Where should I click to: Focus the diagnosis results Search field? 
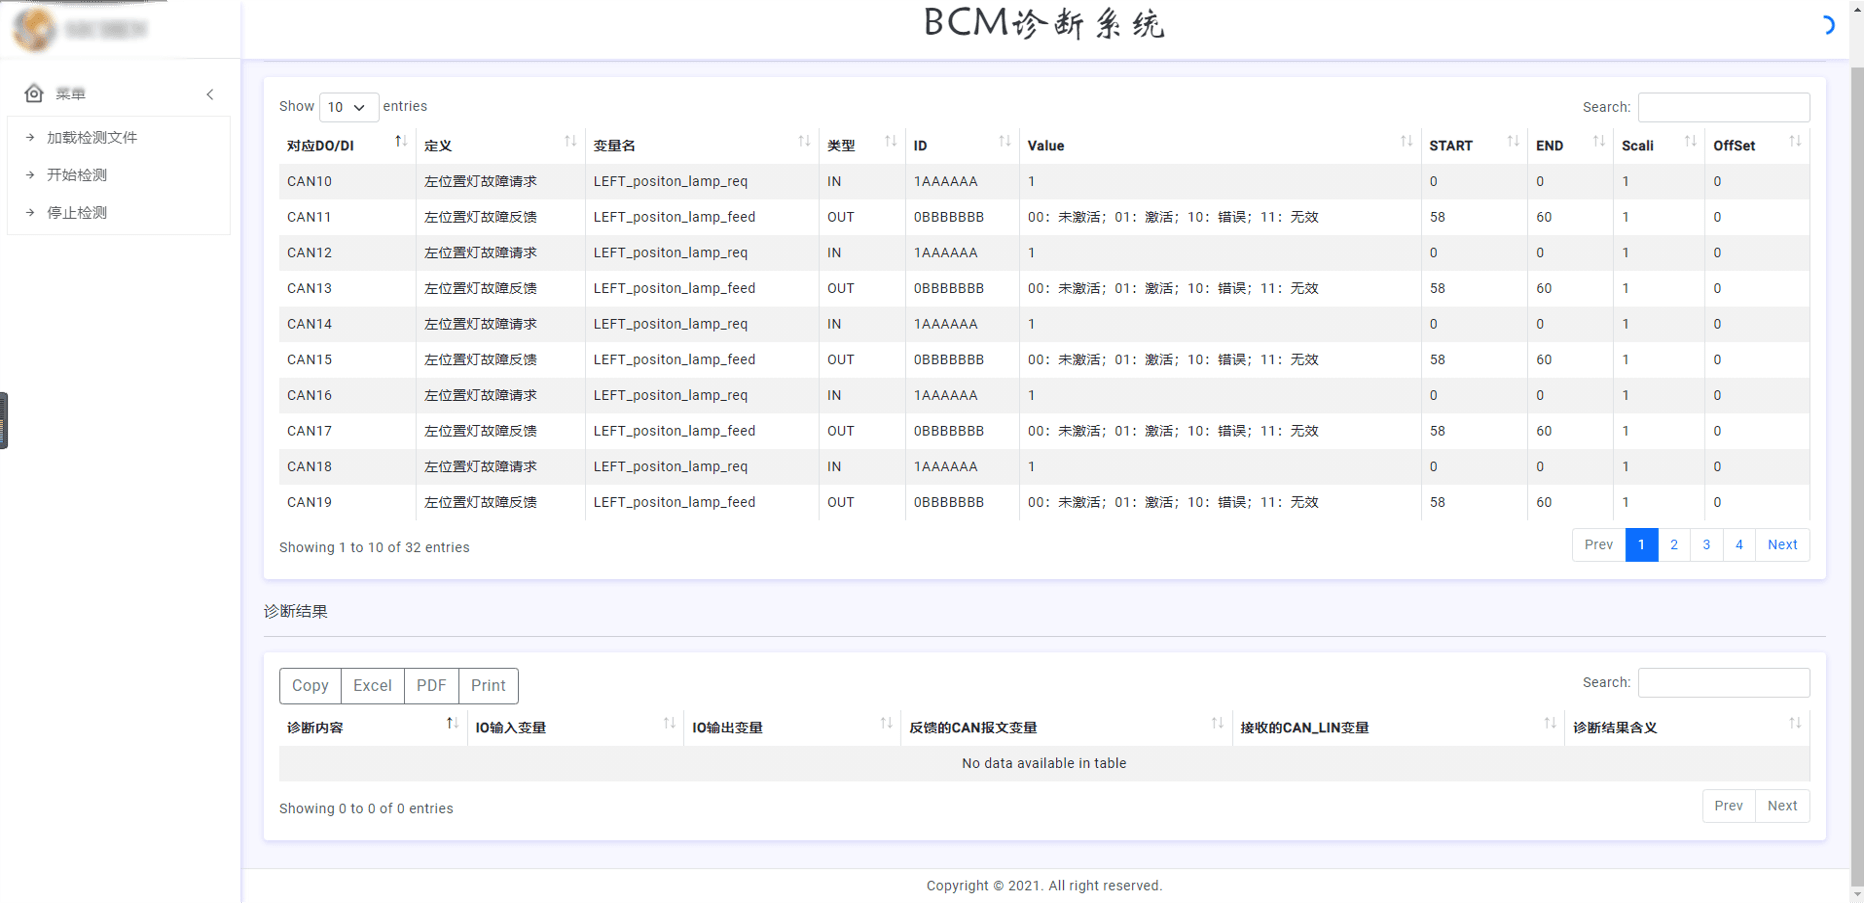coord(1724,682)
